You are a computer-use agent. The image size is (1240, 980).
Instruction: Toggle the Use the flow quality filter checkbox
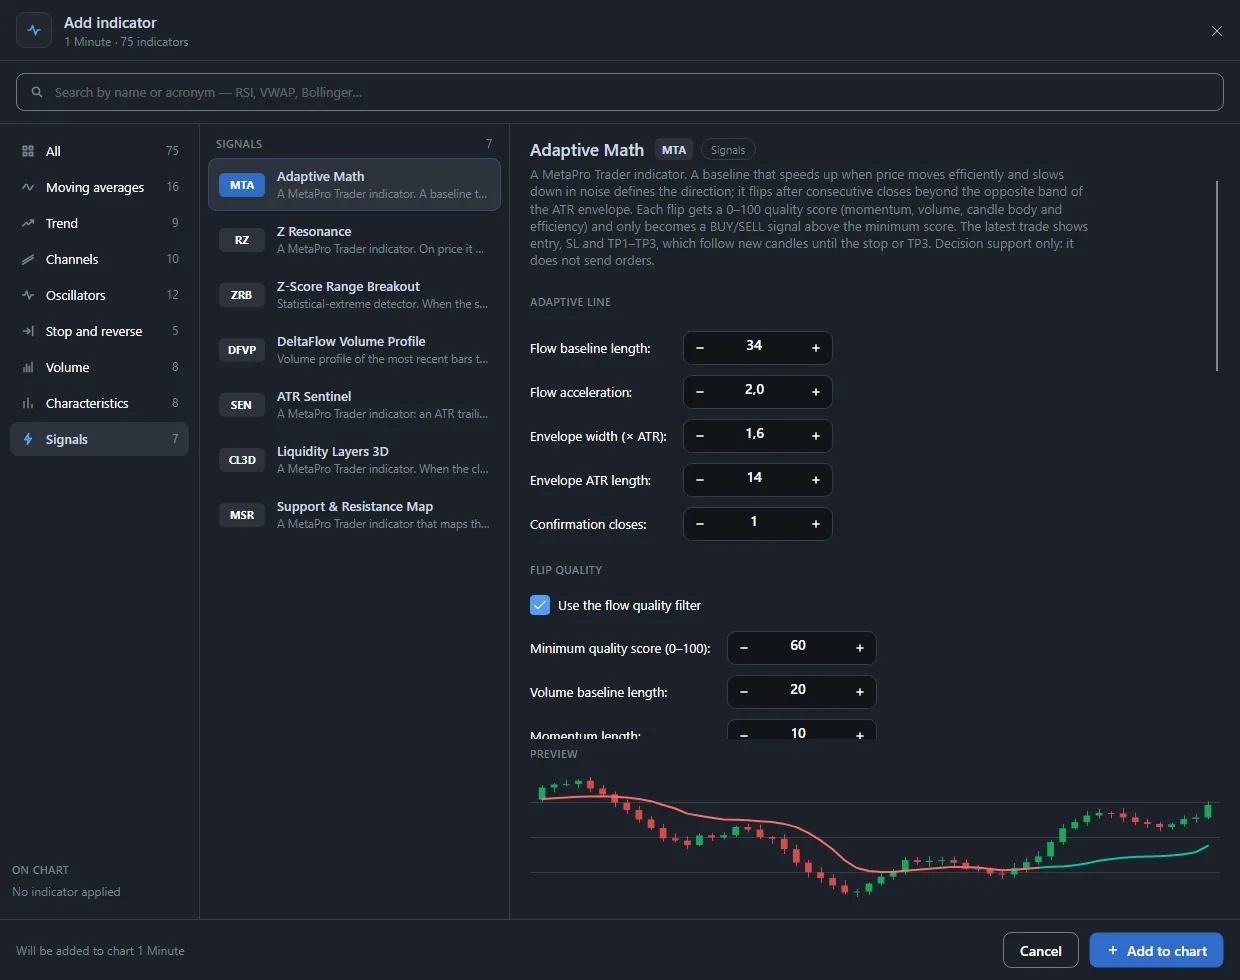coord(540,605)
